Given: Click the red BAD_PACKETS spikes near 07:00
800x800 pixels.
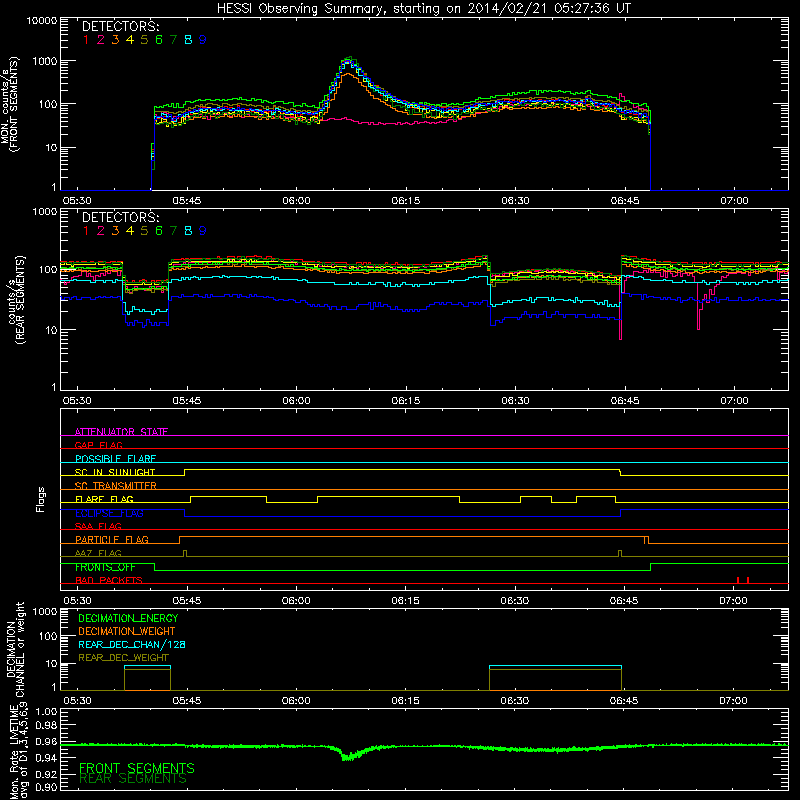Looking at the screenshot, I should coord(743,580).
